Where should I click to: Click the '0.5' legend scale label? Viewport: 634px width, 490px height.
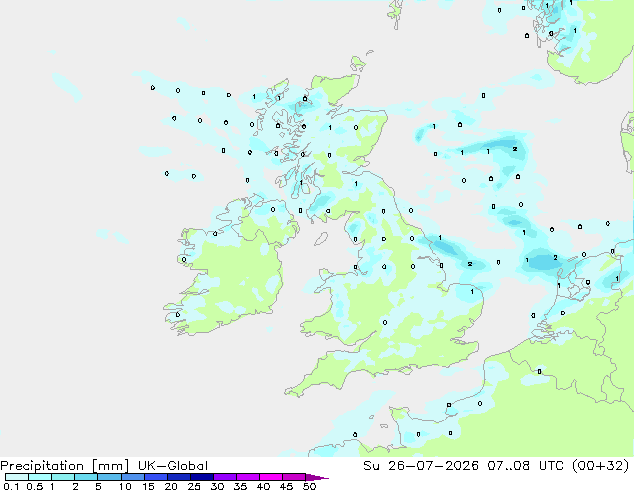coord(34,486)
